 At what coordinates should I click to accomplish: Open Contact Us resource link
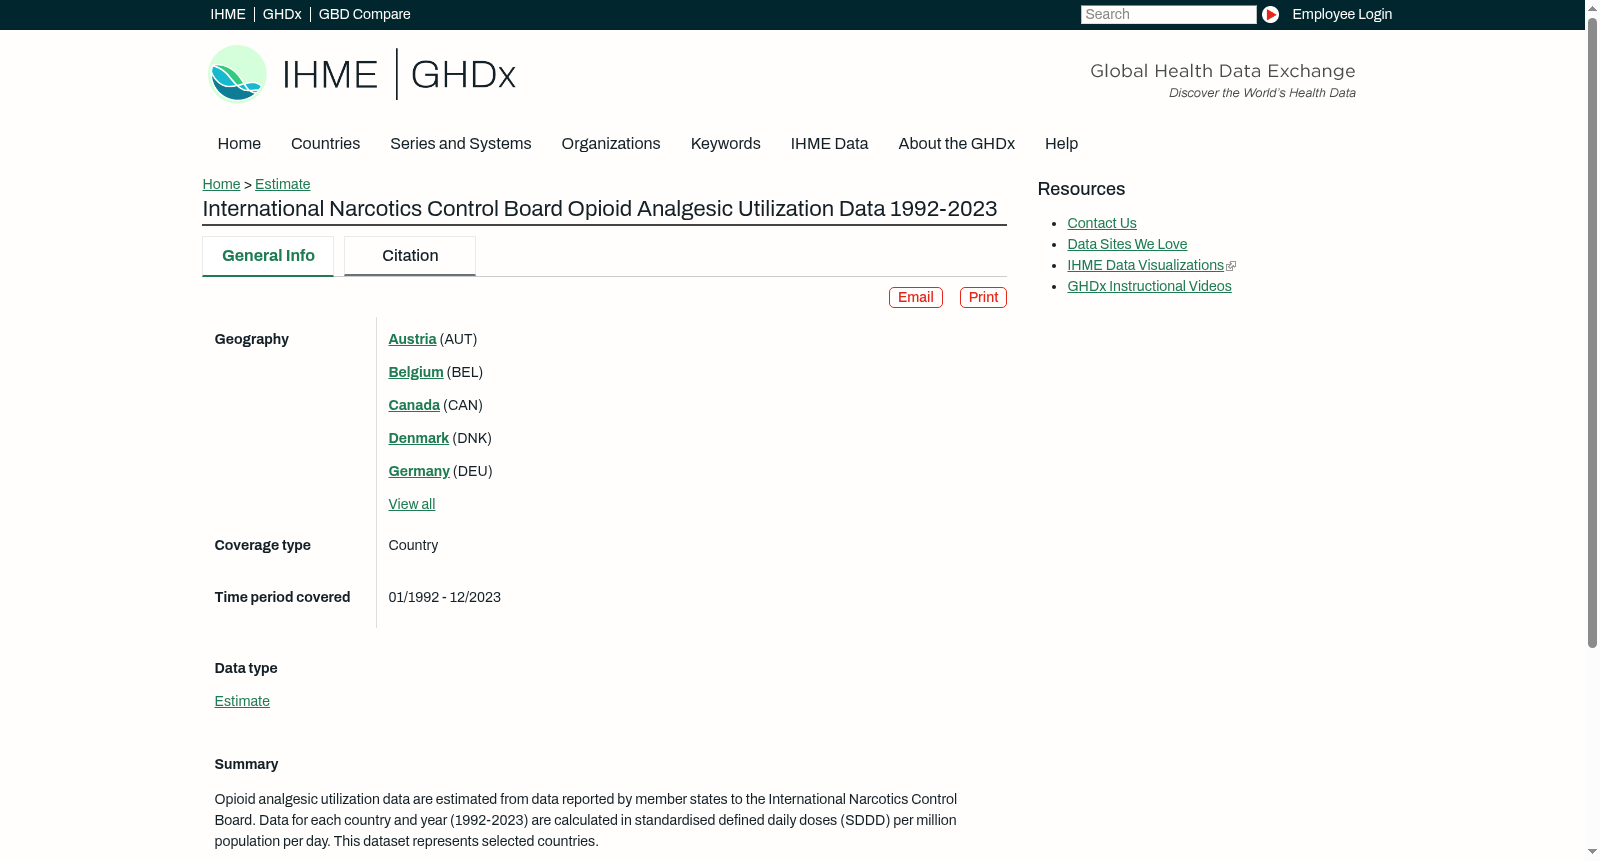coord(1102,223)
